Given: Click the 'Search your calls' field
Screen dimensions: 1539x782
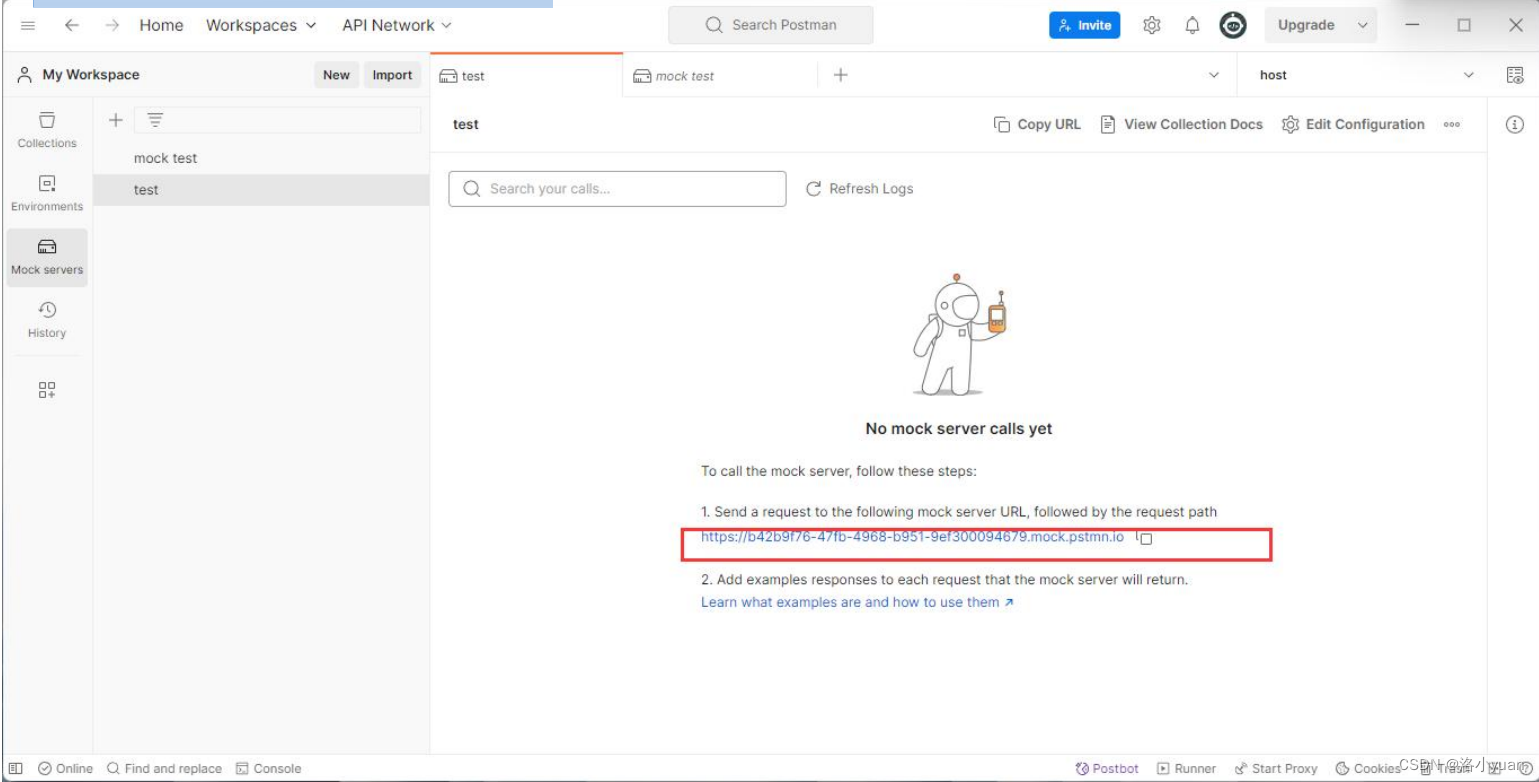Looking at the screenshot, I should pyautogui.click(x=617, y=189).
